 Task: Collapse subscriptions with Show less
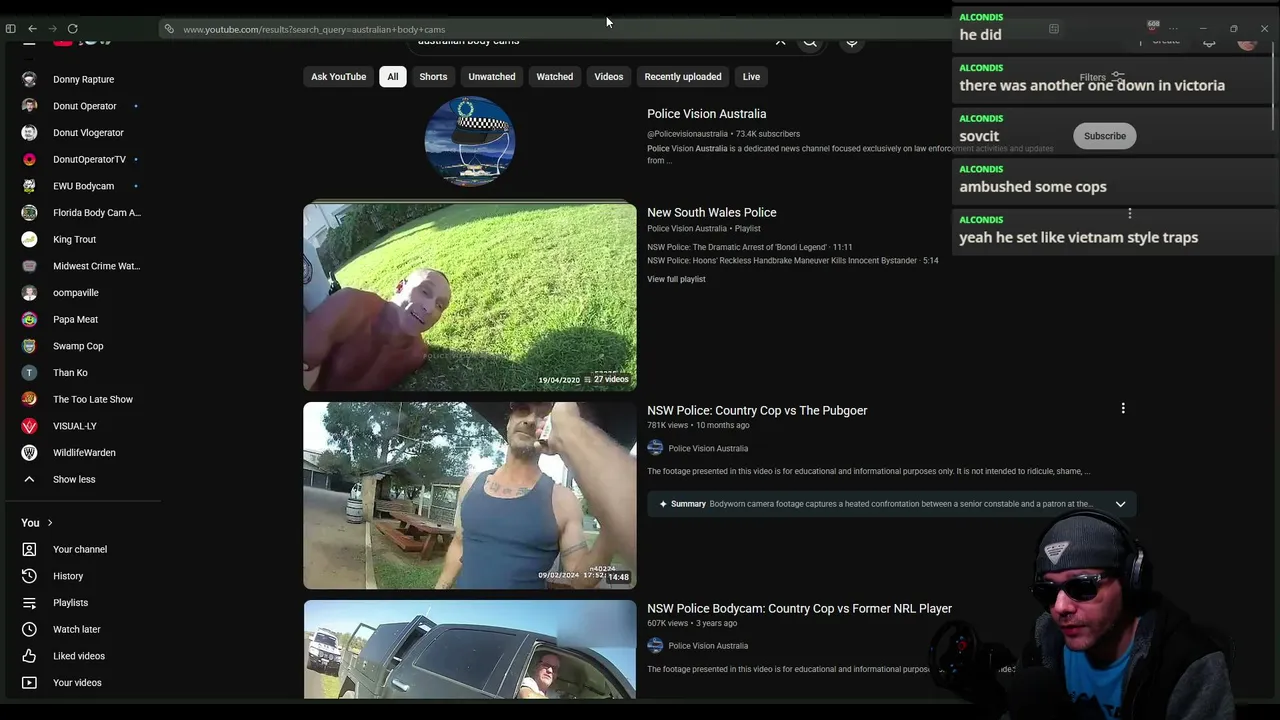click(74, 479)
